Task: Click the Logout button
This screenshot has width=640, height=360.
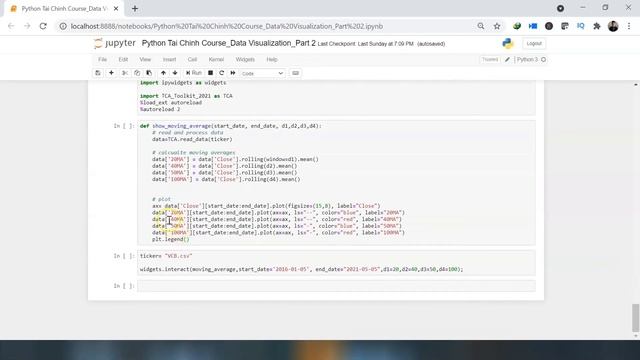Action: [x=534, y=44]
